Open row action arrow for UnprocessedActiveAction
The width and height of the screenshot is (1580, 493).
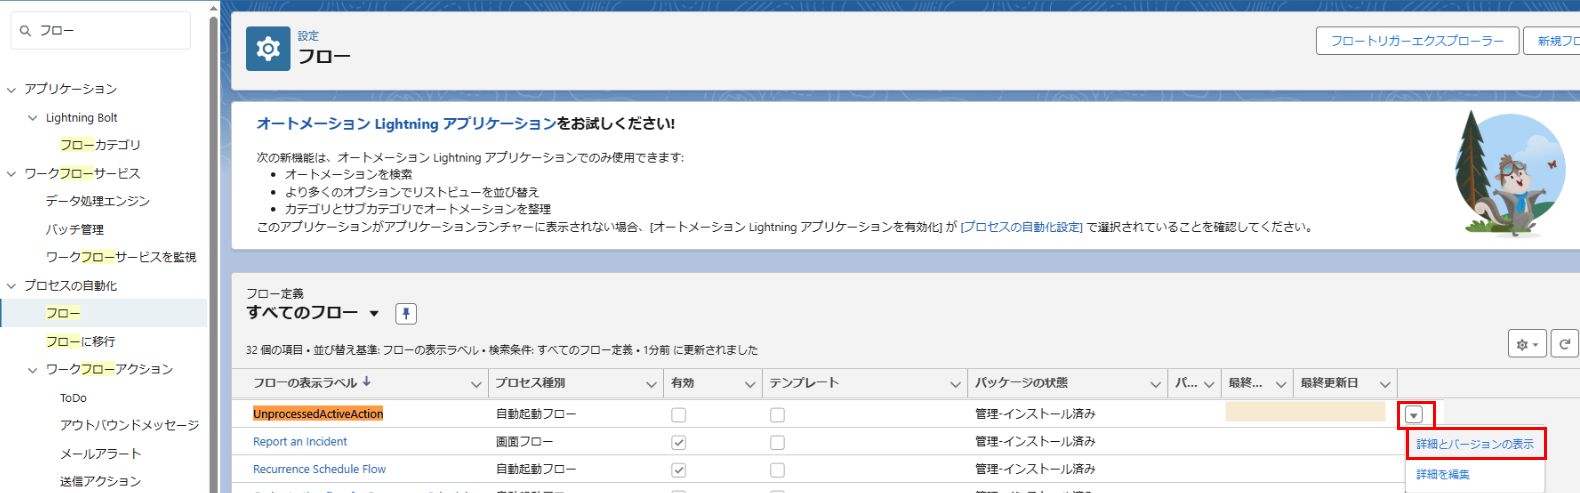[x=1413, y=414]
